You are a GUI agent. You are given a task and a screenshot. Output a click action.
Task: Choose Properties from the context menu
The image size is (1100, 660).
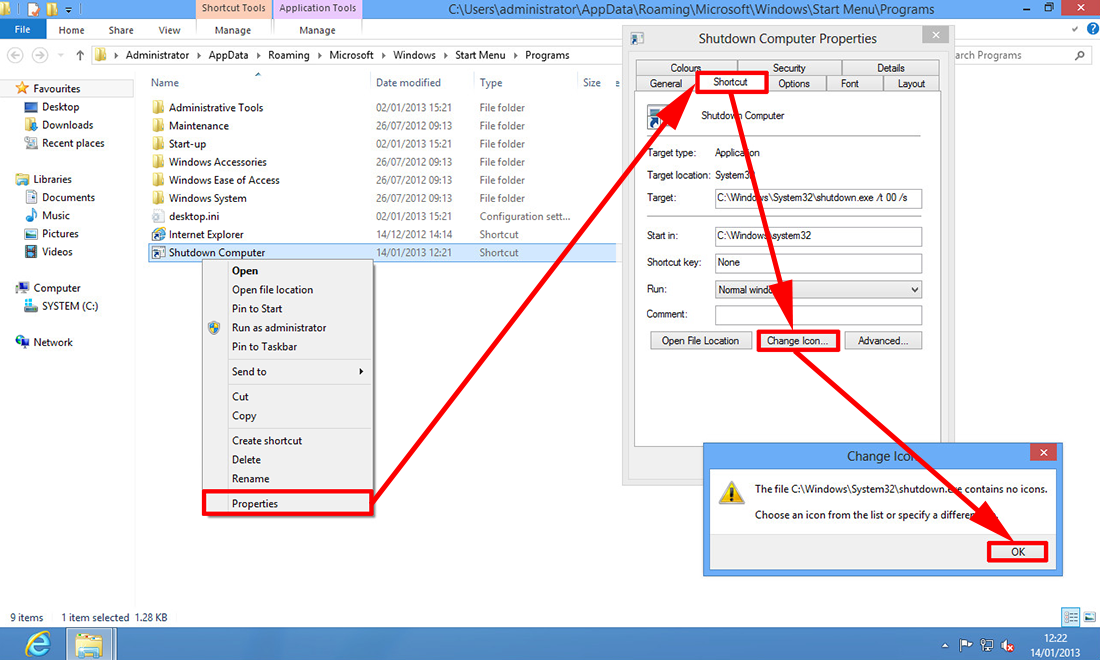pos(288,504)
